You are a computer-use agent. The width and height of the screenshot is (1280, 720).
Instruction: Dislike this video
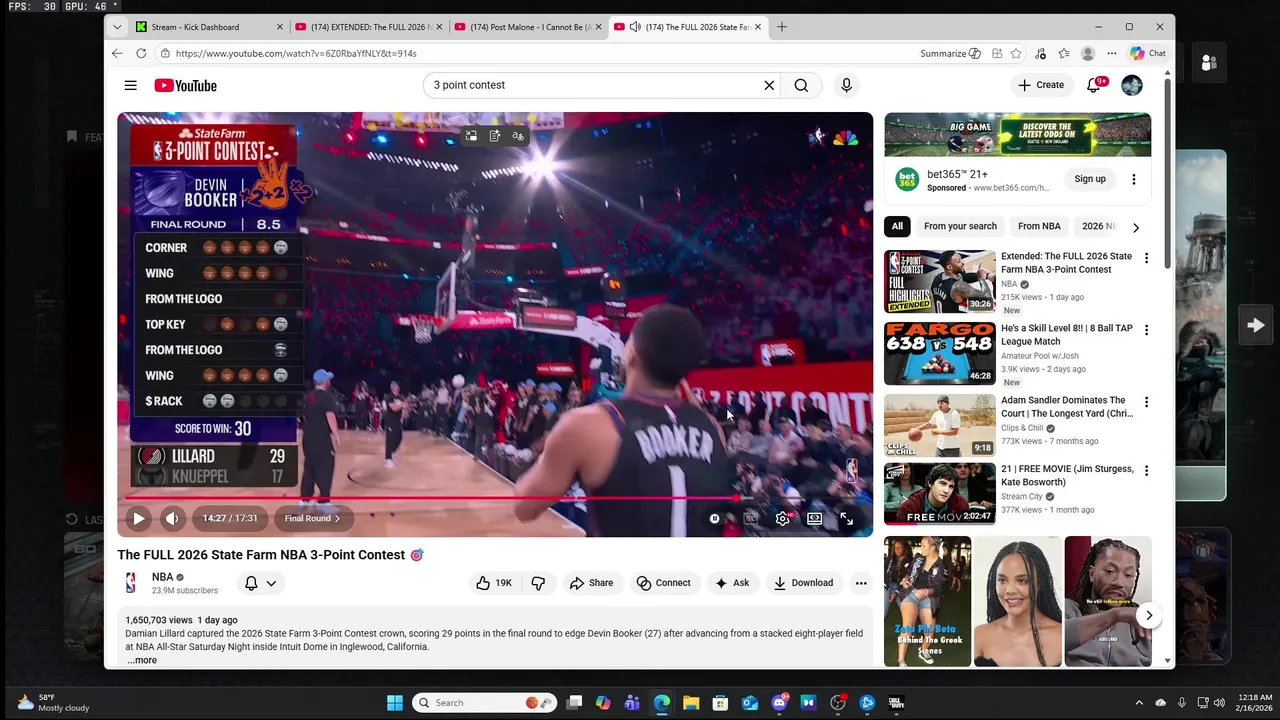(x=538, y=583)
